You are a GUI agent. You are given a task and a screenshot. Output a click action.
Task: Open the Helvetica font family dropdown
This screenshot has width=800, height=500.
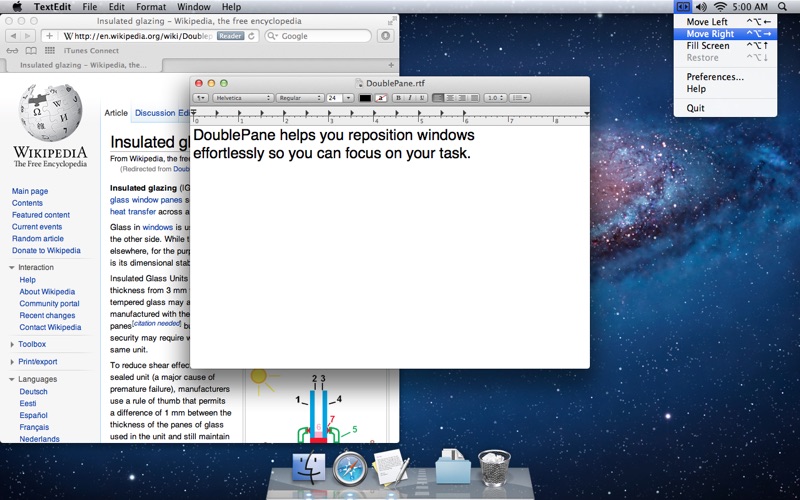(x=242, y=98)
